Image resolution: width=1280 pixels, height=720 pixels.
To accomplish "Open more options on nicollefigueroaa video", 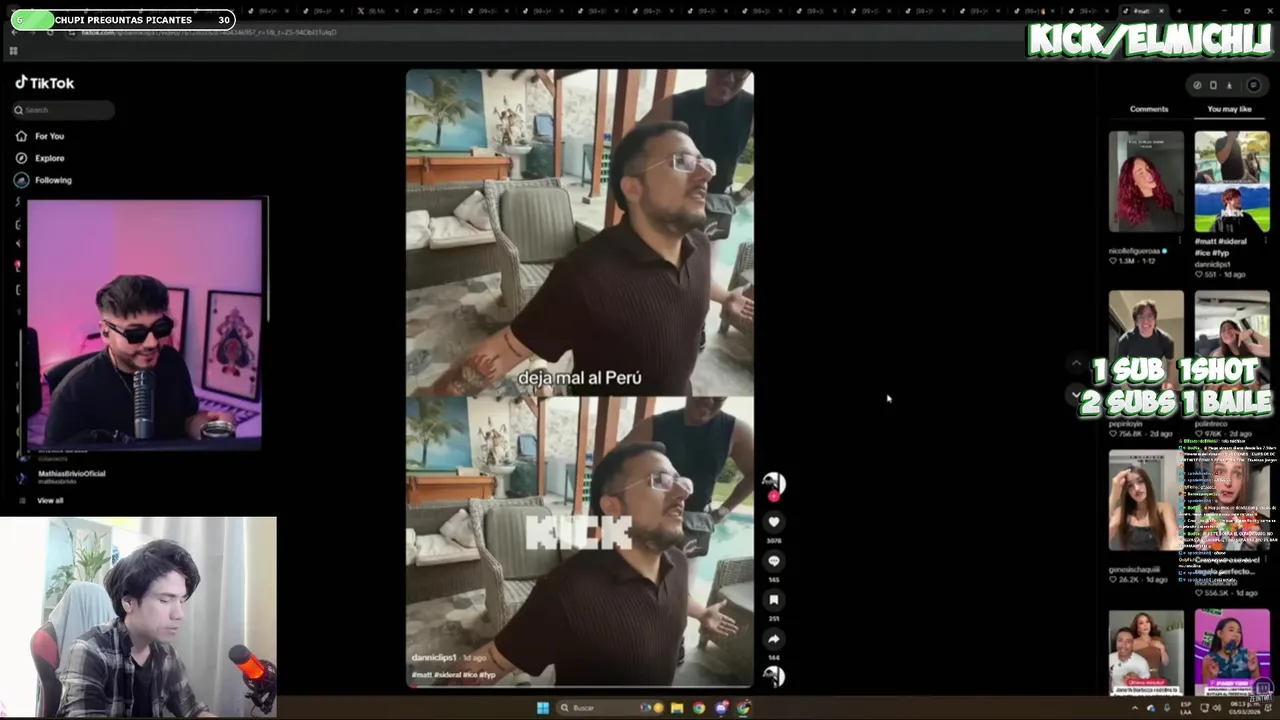I will coord(1180,241).
